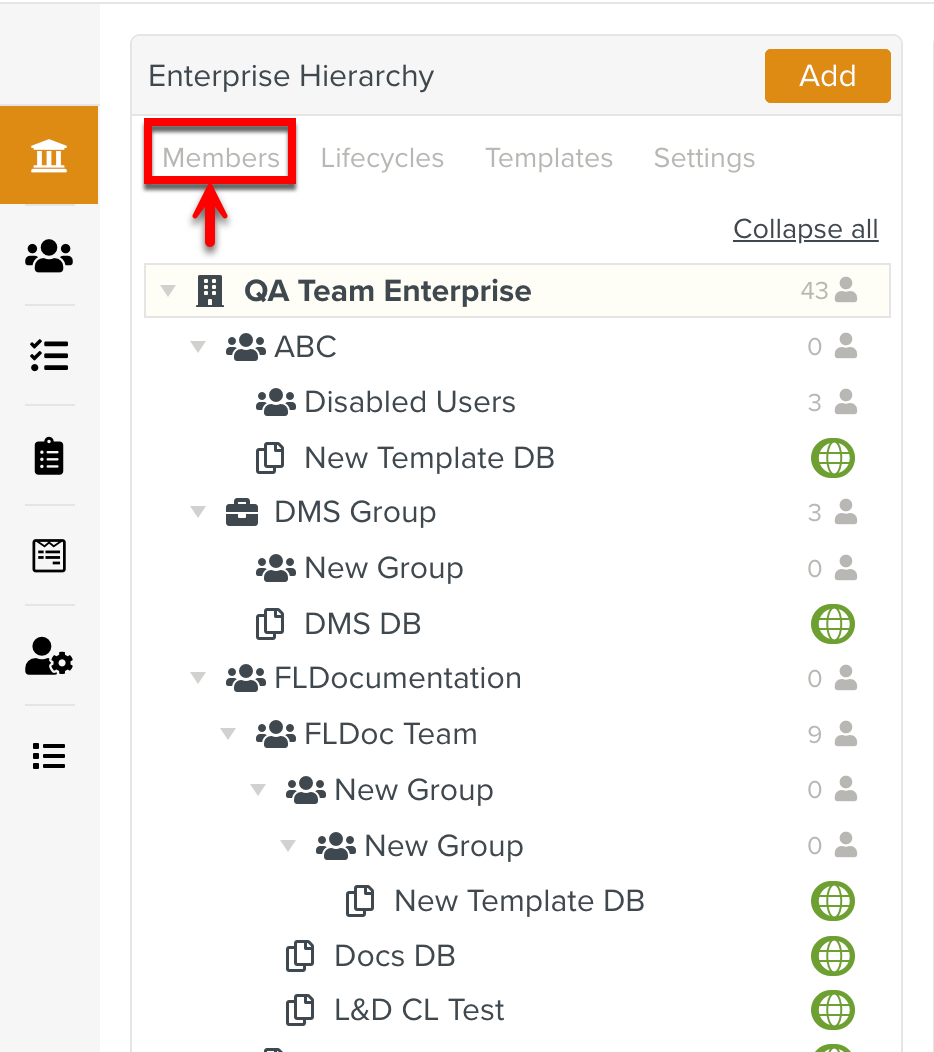Open the clipboard icon in sidebar

49,456
